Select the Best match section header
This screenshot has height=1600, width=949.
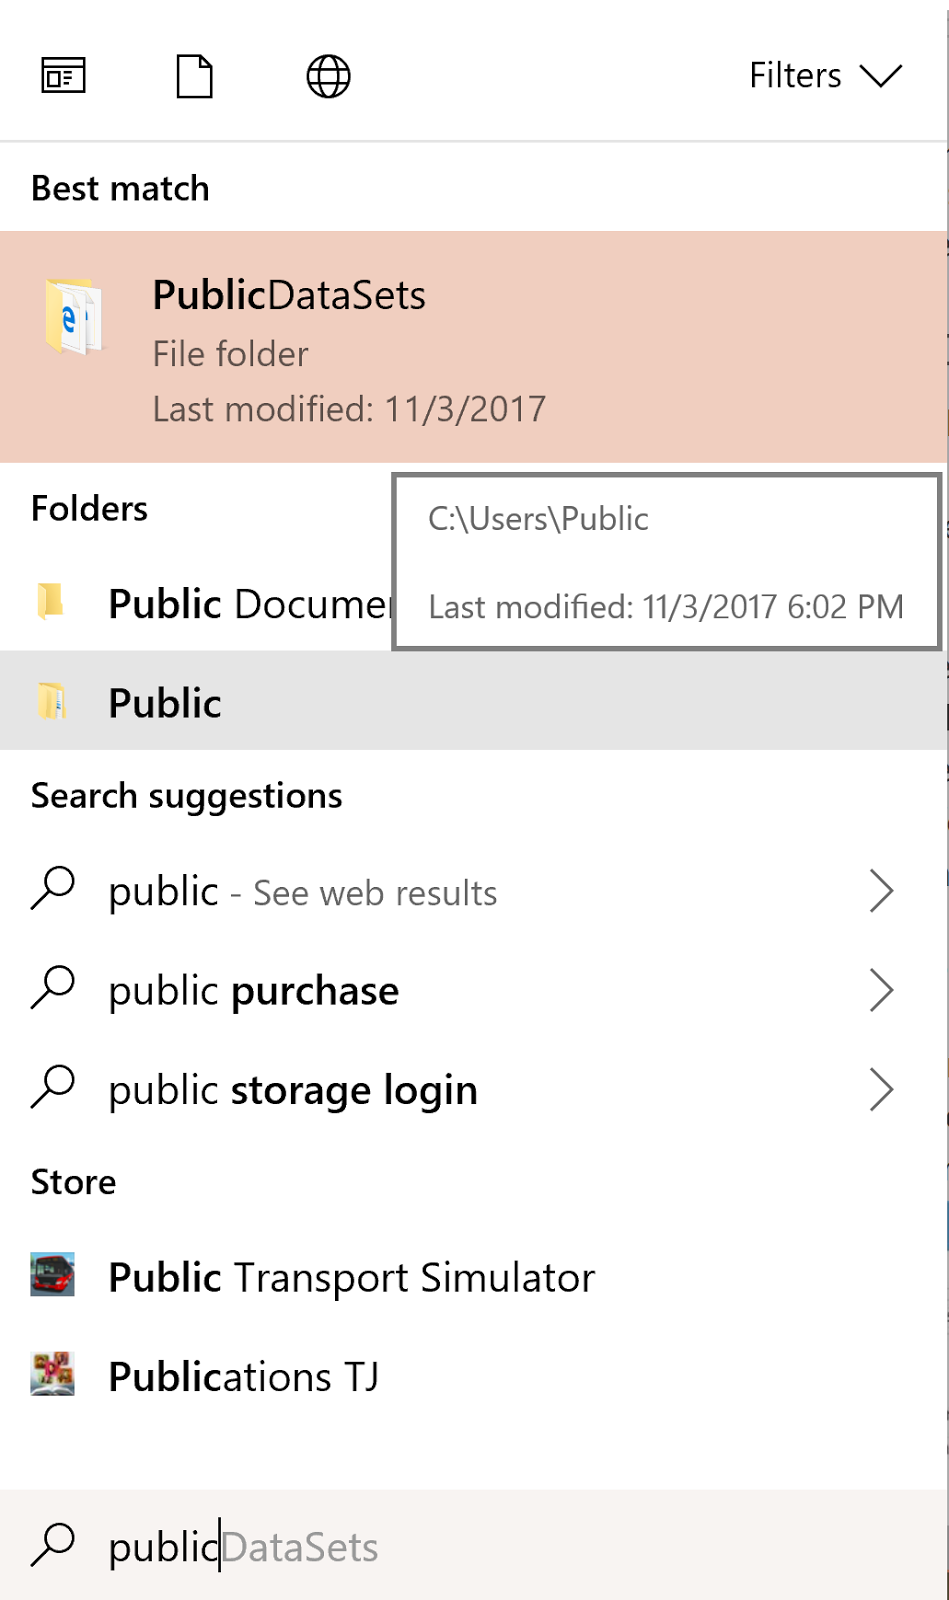pos(120,187)
